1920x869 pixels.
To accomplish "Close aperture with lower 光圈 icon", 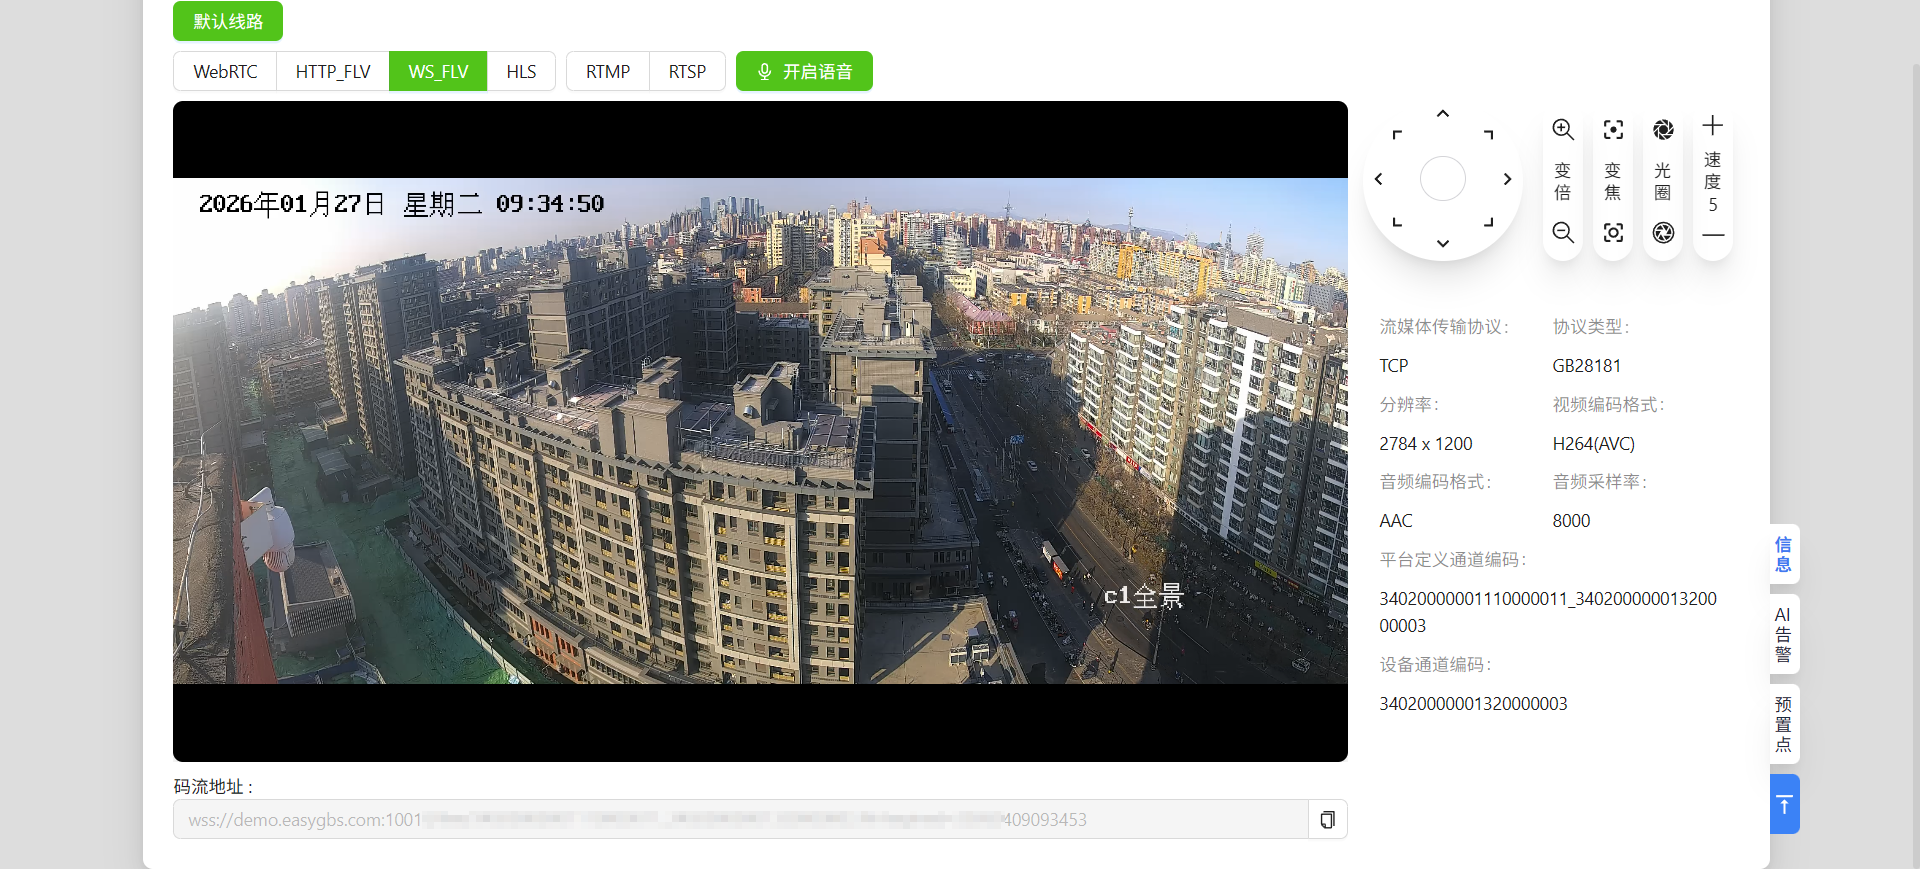I will tap(1663, 233).
